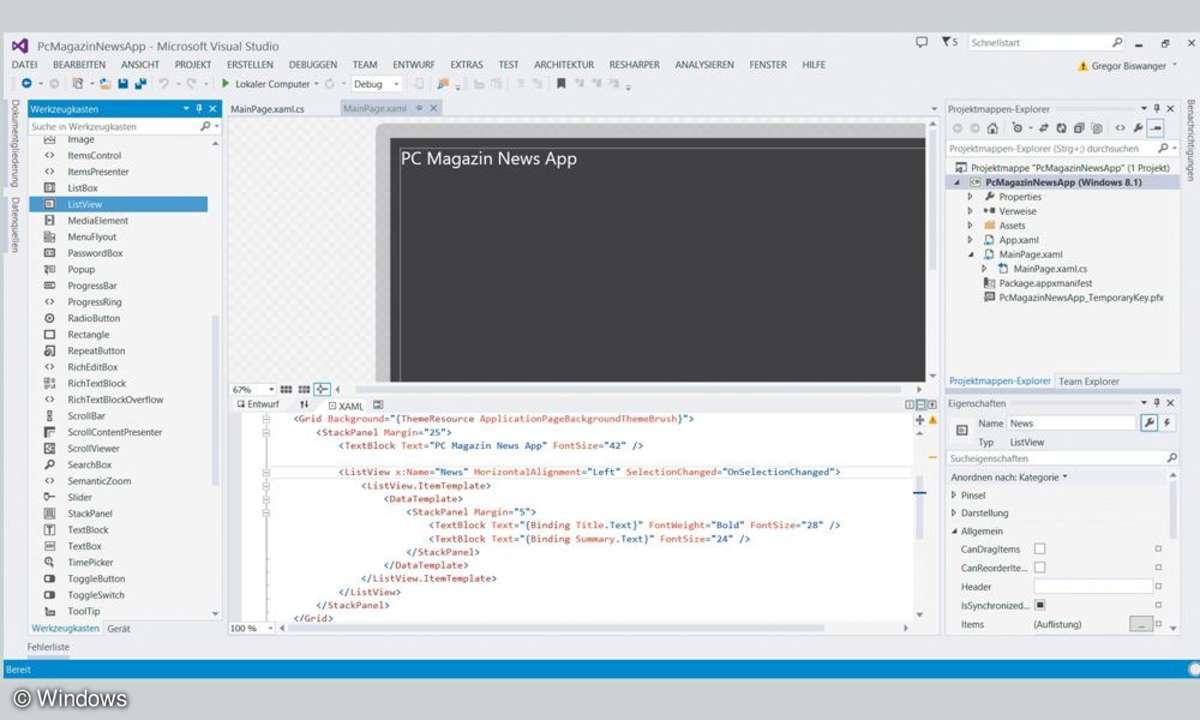Click the feedback speech bubble icon
1200x720 pixels.
tap(921, 43)
